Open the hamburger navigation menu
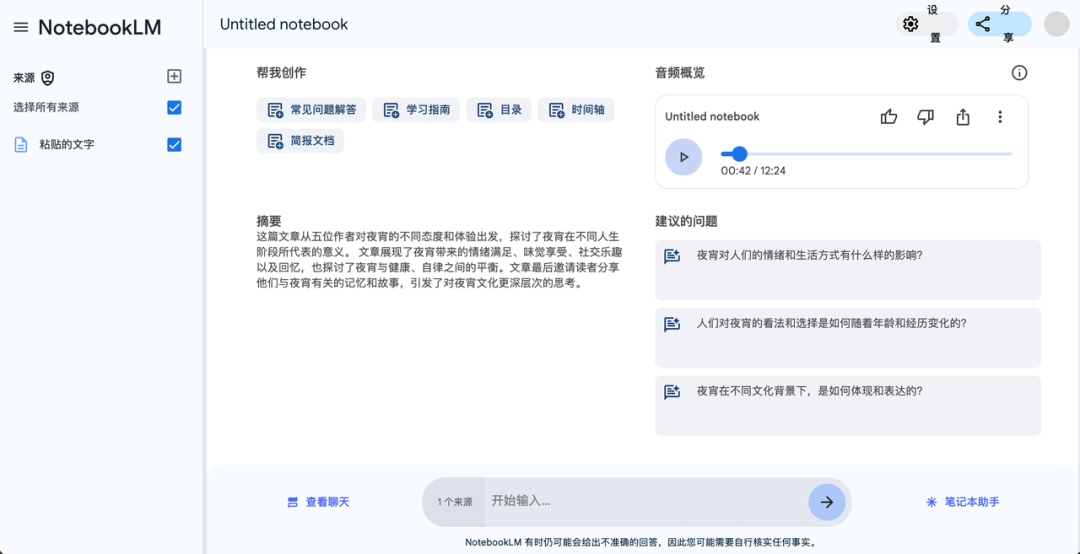This screenshot has height=554, width=1080. 21,28
